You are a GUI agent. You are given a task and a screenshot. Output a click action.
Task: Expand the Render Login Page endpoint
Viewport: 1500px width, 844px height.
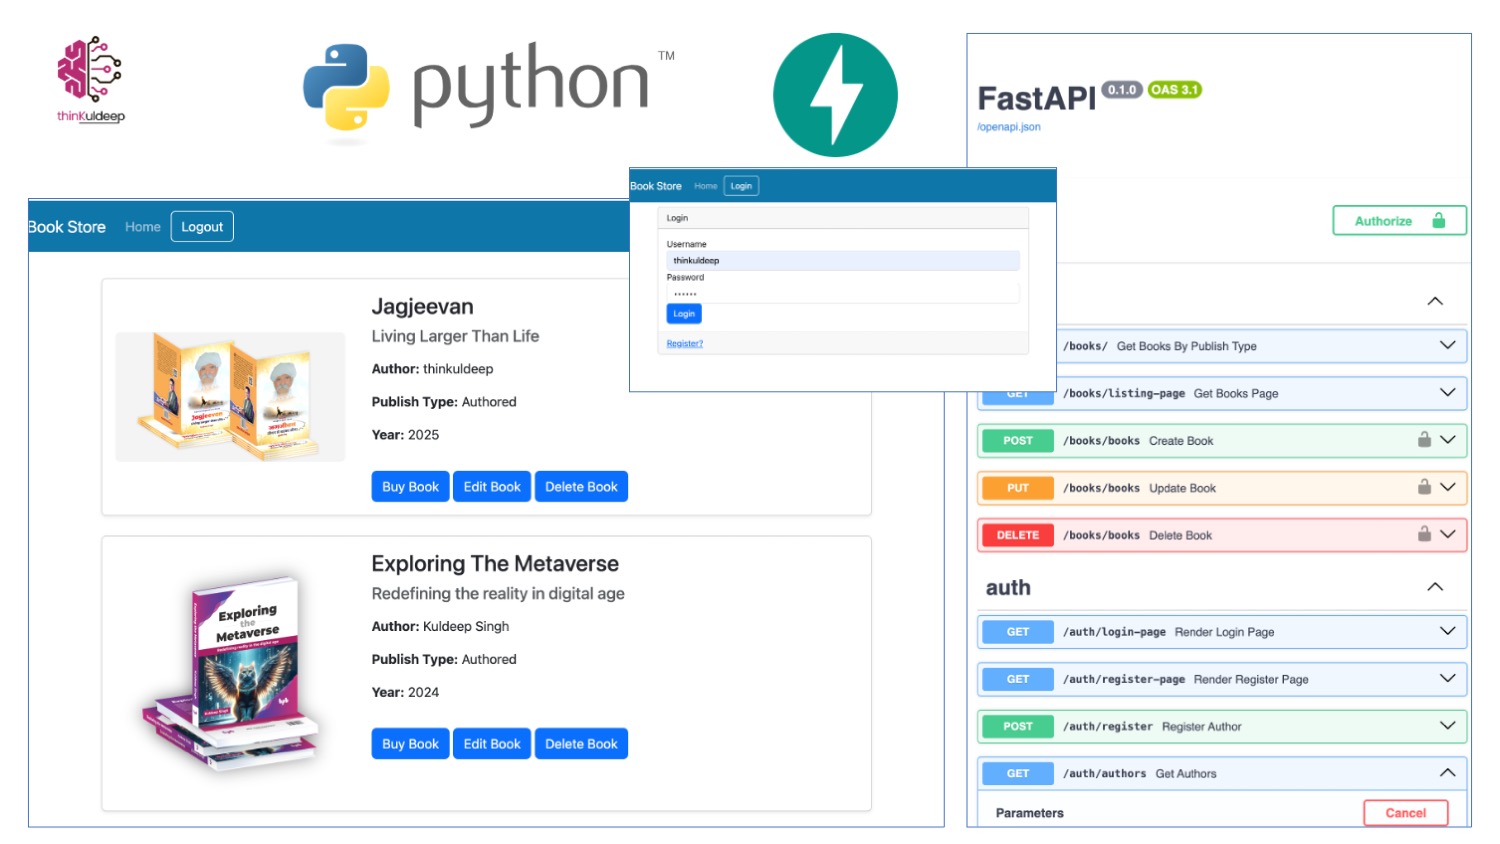(x=1446, y=631)
